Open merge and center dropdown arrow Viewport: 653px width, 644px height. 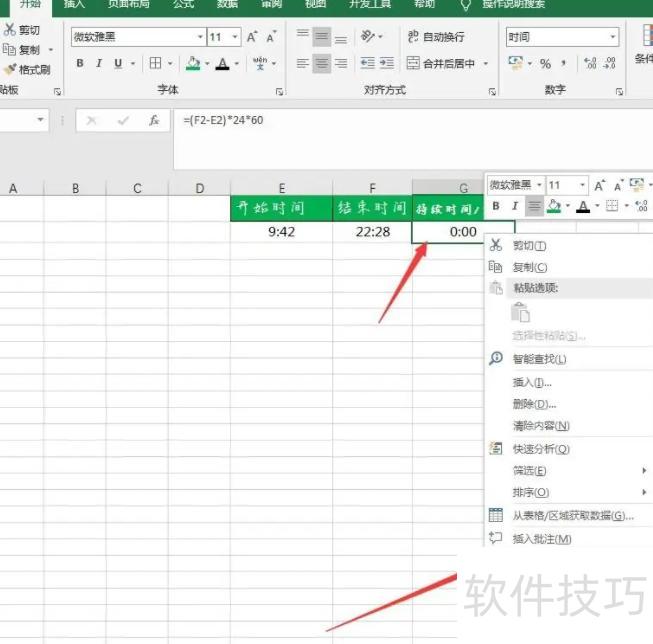pos(486,64)
